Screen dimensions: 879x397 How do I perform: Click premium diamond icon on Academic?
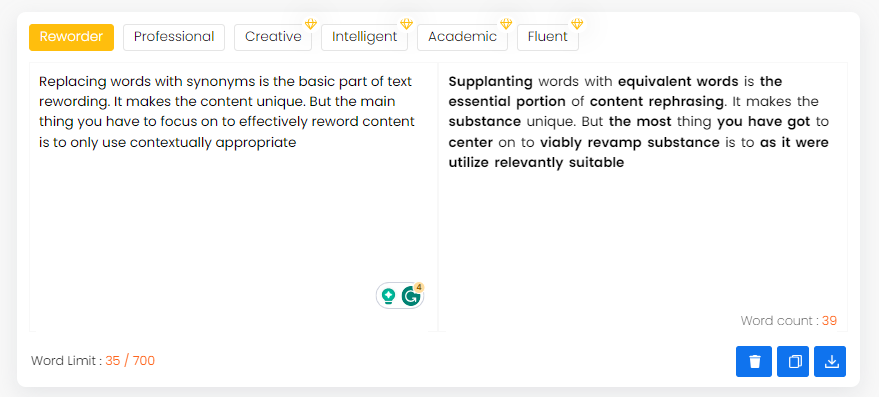point(506,24)
